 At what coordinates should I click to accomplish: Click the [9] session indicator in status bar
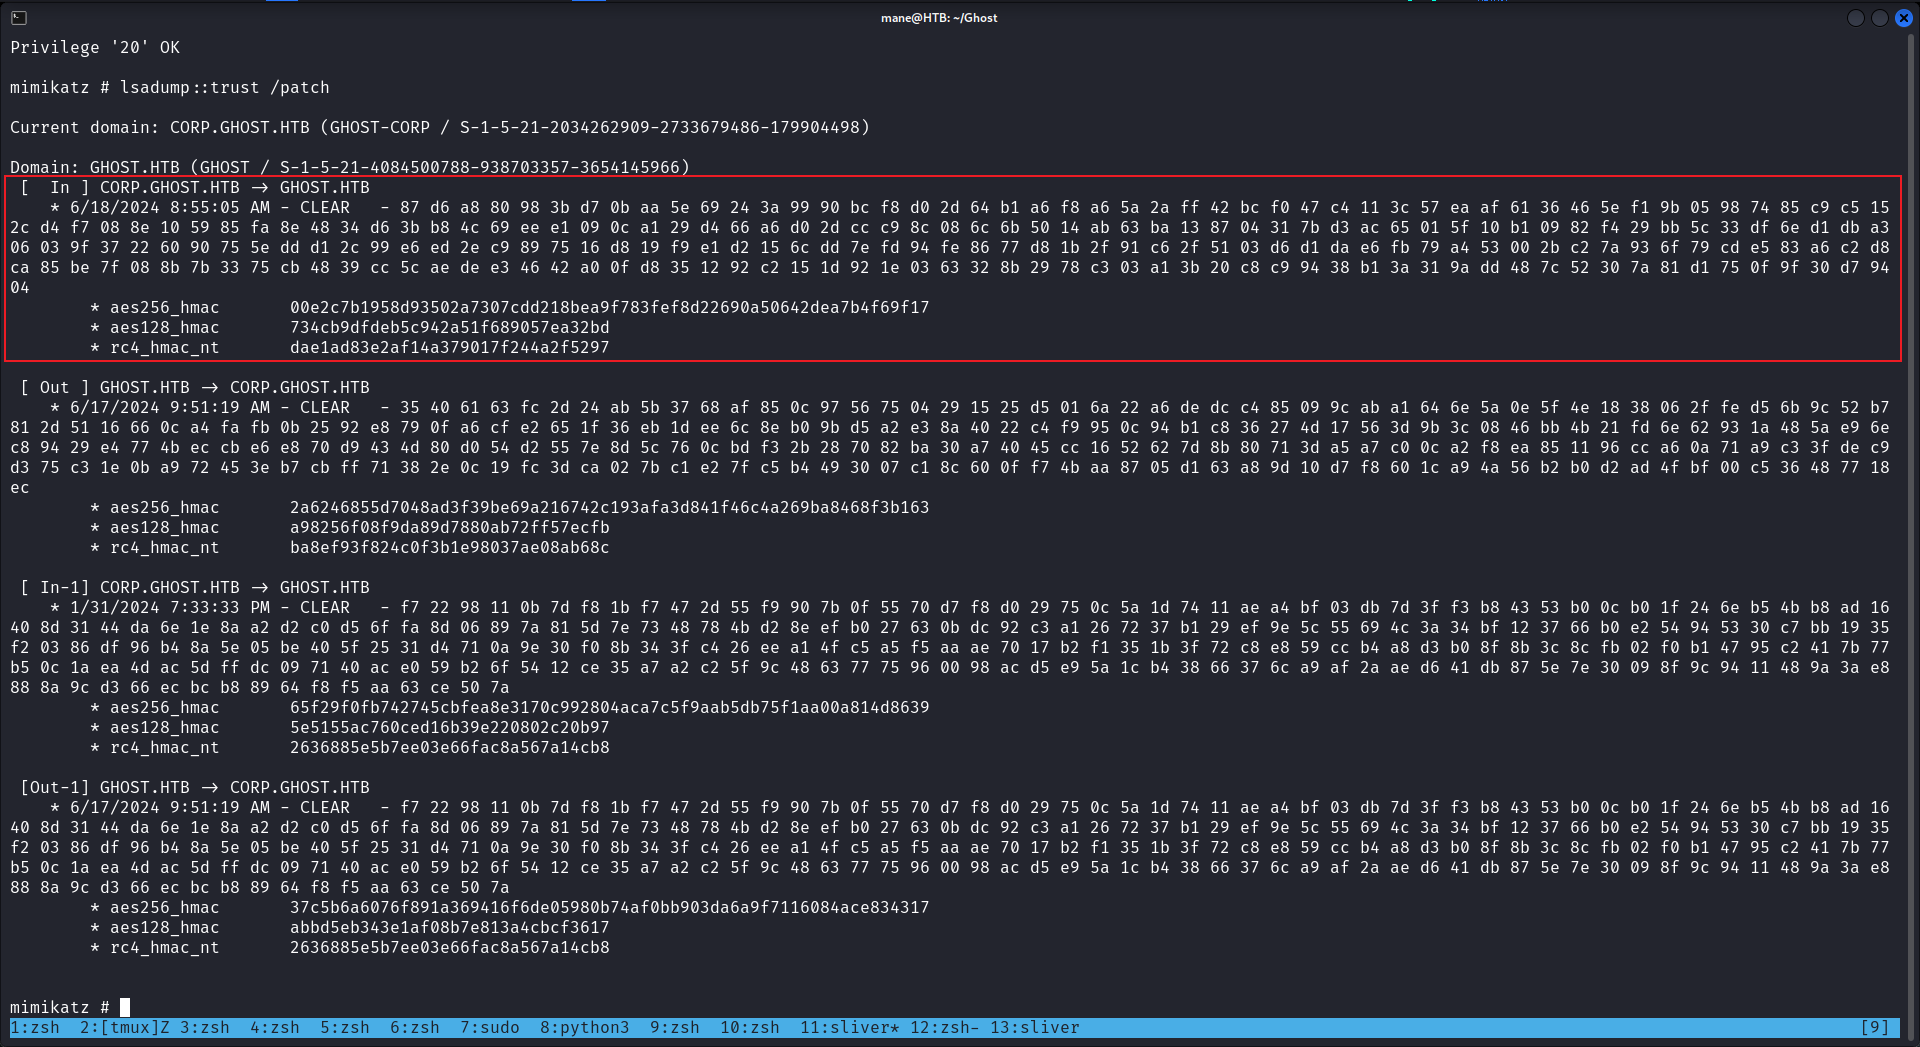[1875, 1028]
